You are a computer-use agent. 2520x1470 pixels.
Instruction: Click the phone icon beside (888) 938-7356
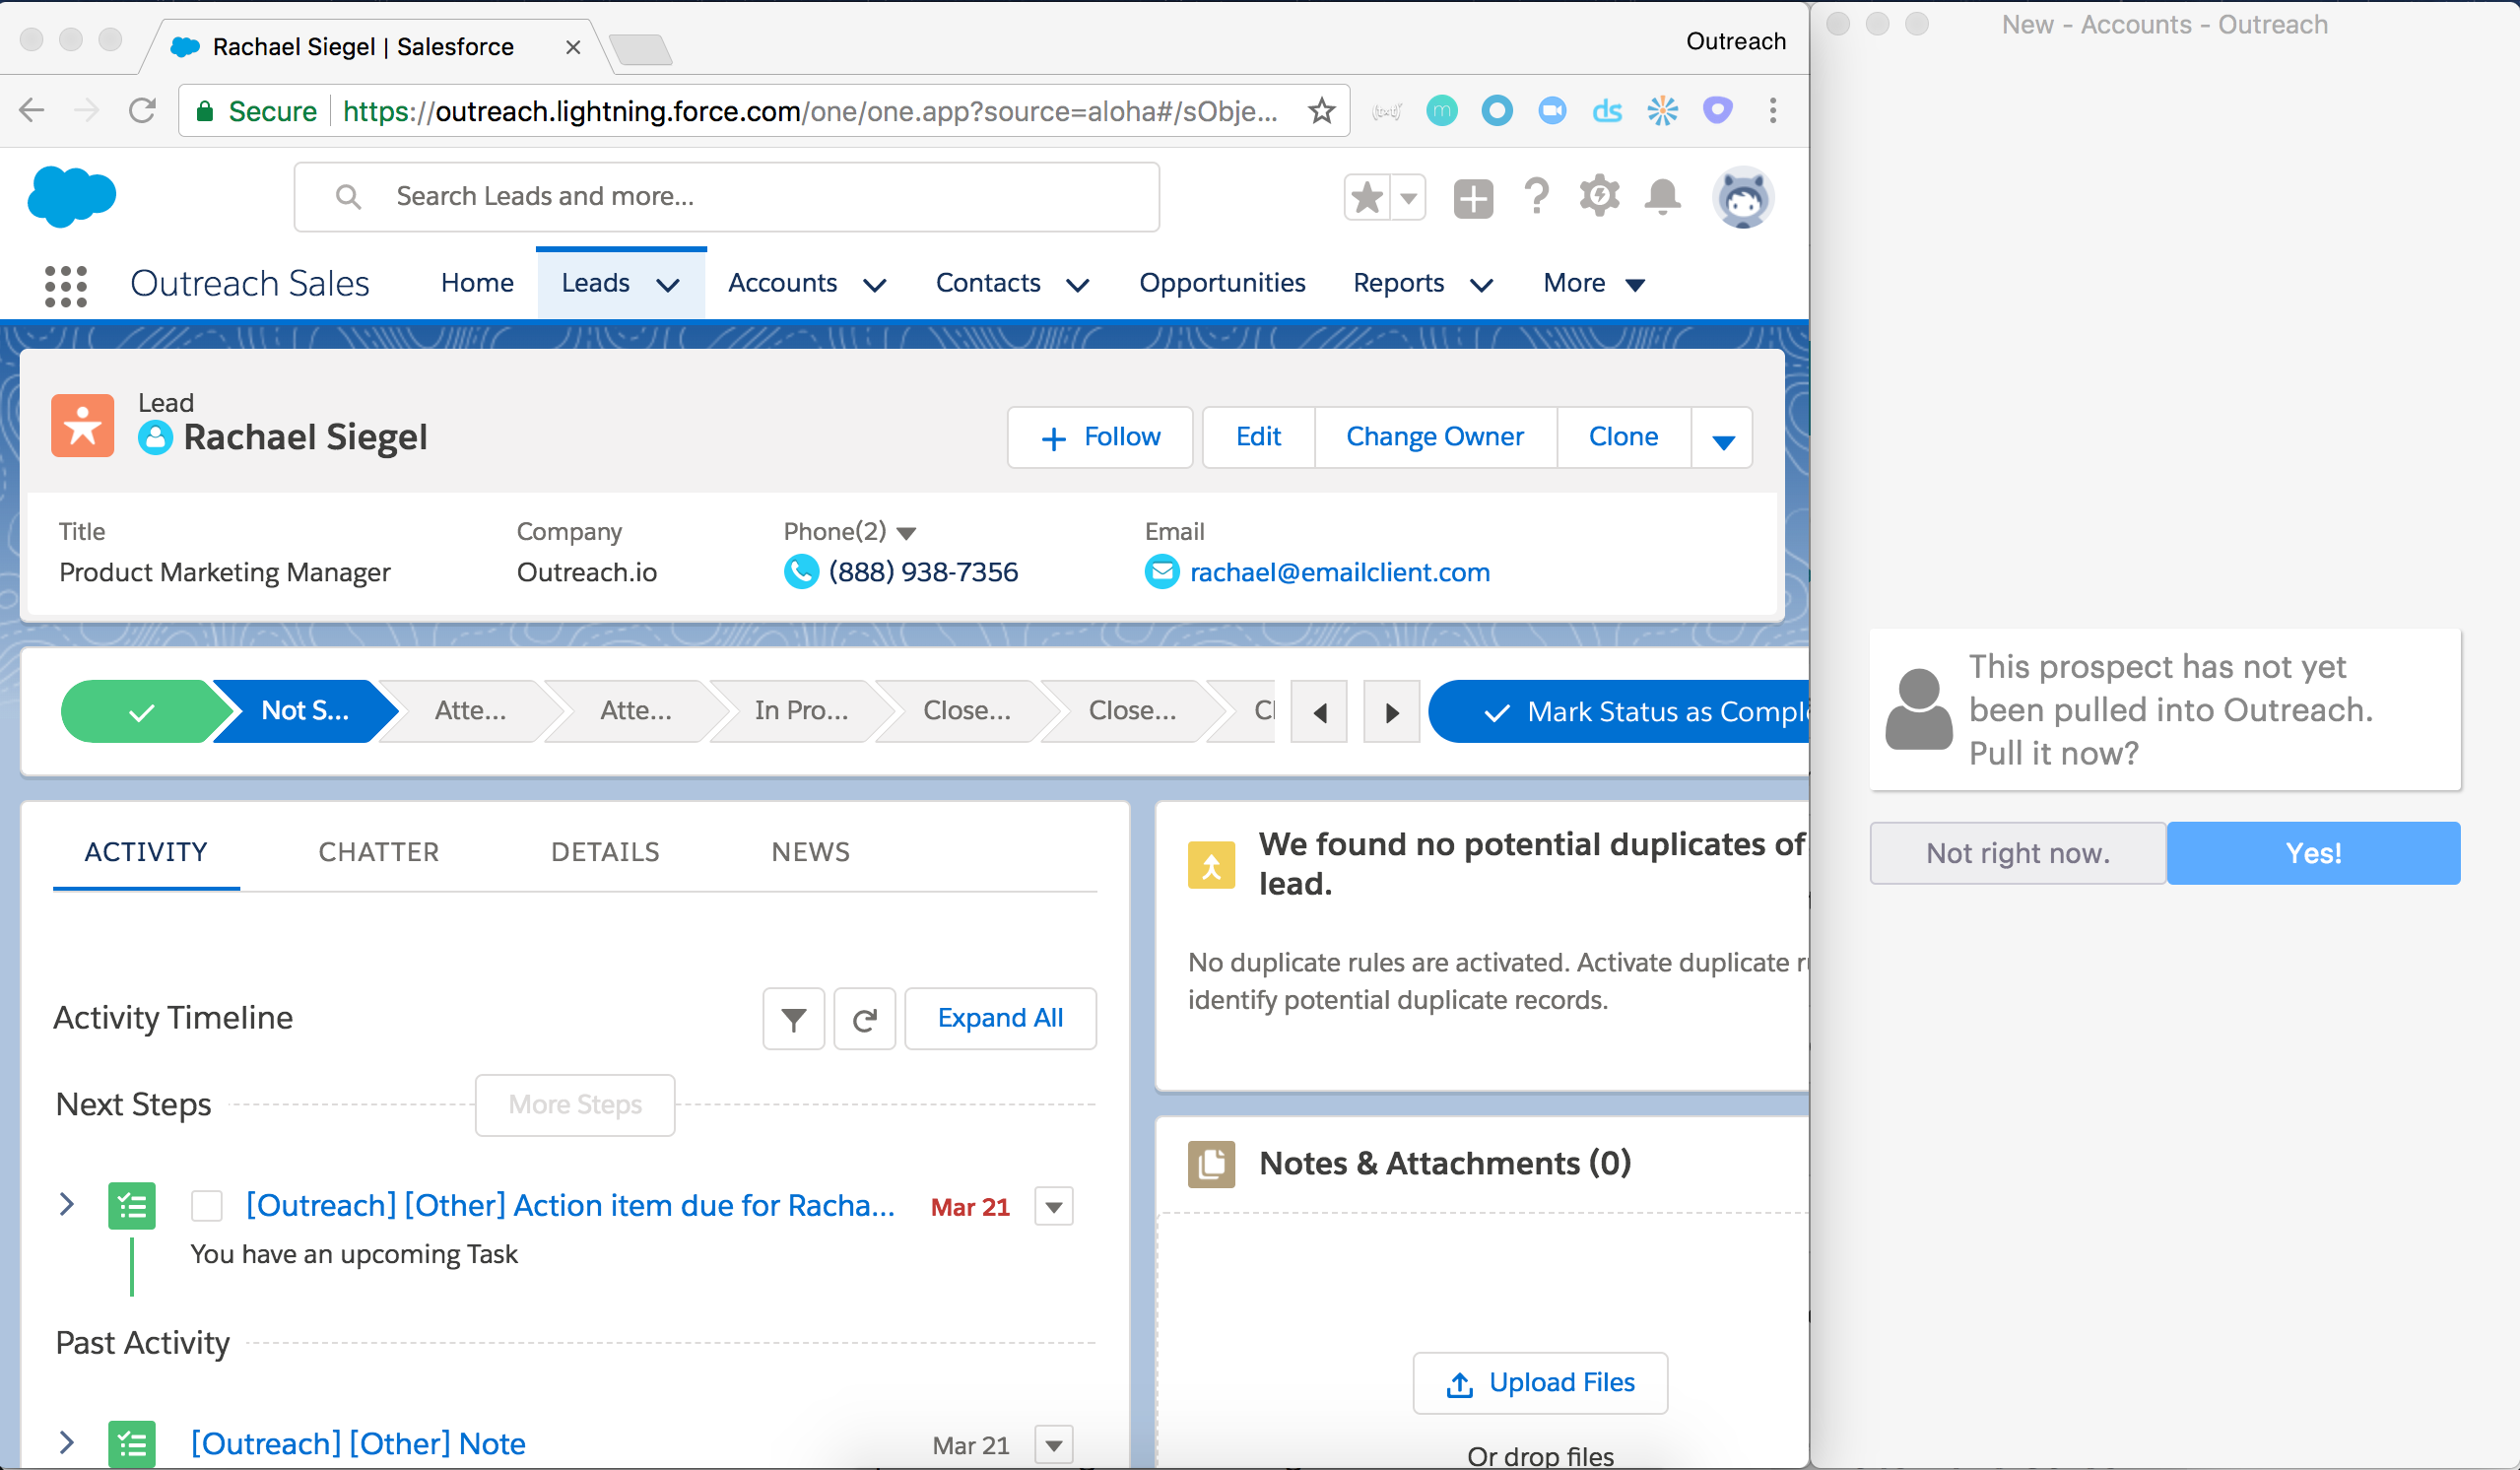(x=801, y=572)
